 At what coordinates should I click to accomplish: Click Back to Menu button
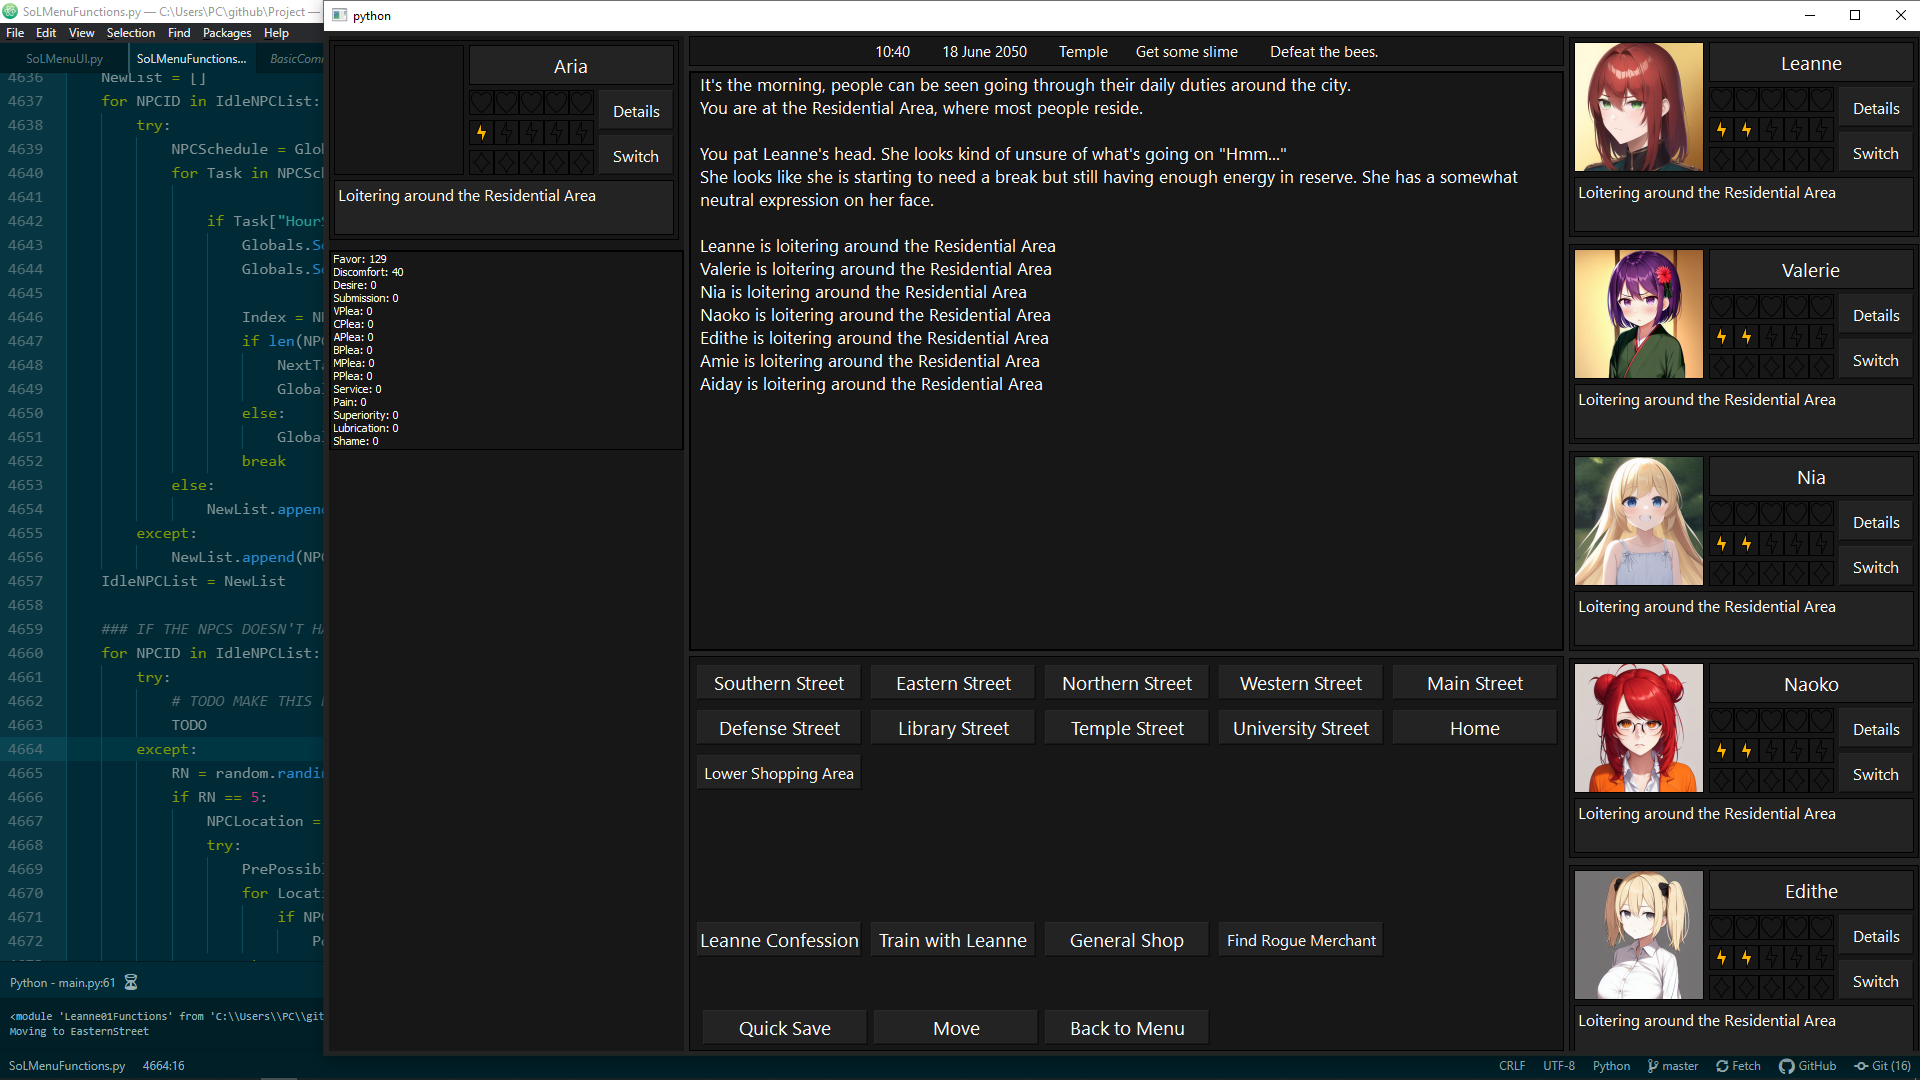[1126, 1028]
